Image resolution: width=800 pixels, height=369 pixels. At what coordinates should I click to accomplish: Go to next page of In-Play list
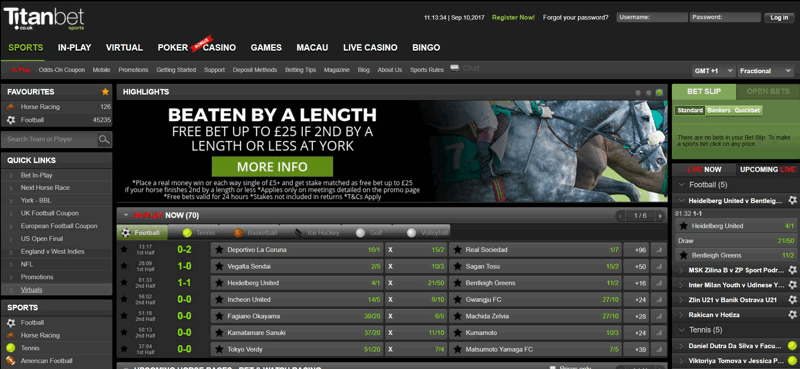coord(660,216)
